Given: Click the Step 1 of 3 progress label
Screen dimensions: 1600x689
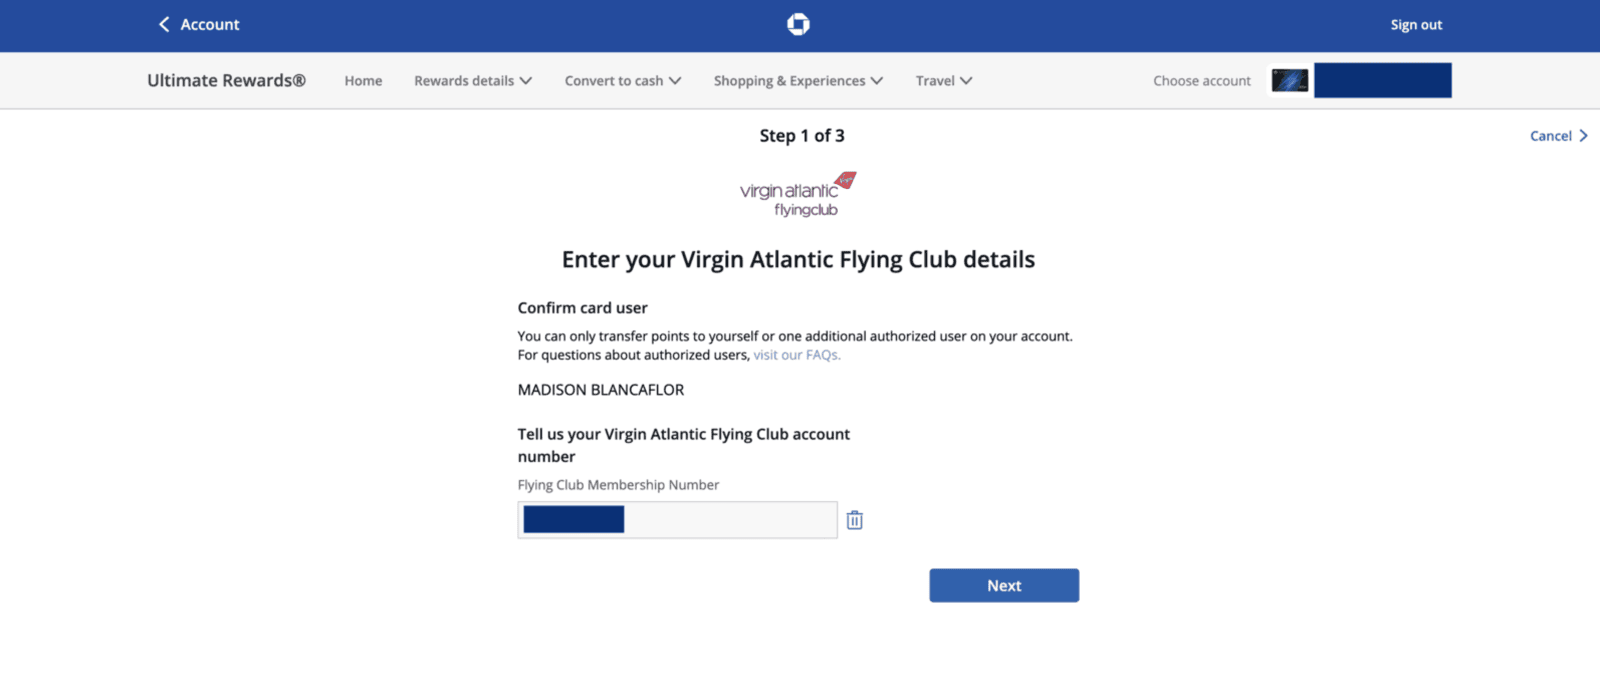Looking at the screenshot, I should 801,135.
